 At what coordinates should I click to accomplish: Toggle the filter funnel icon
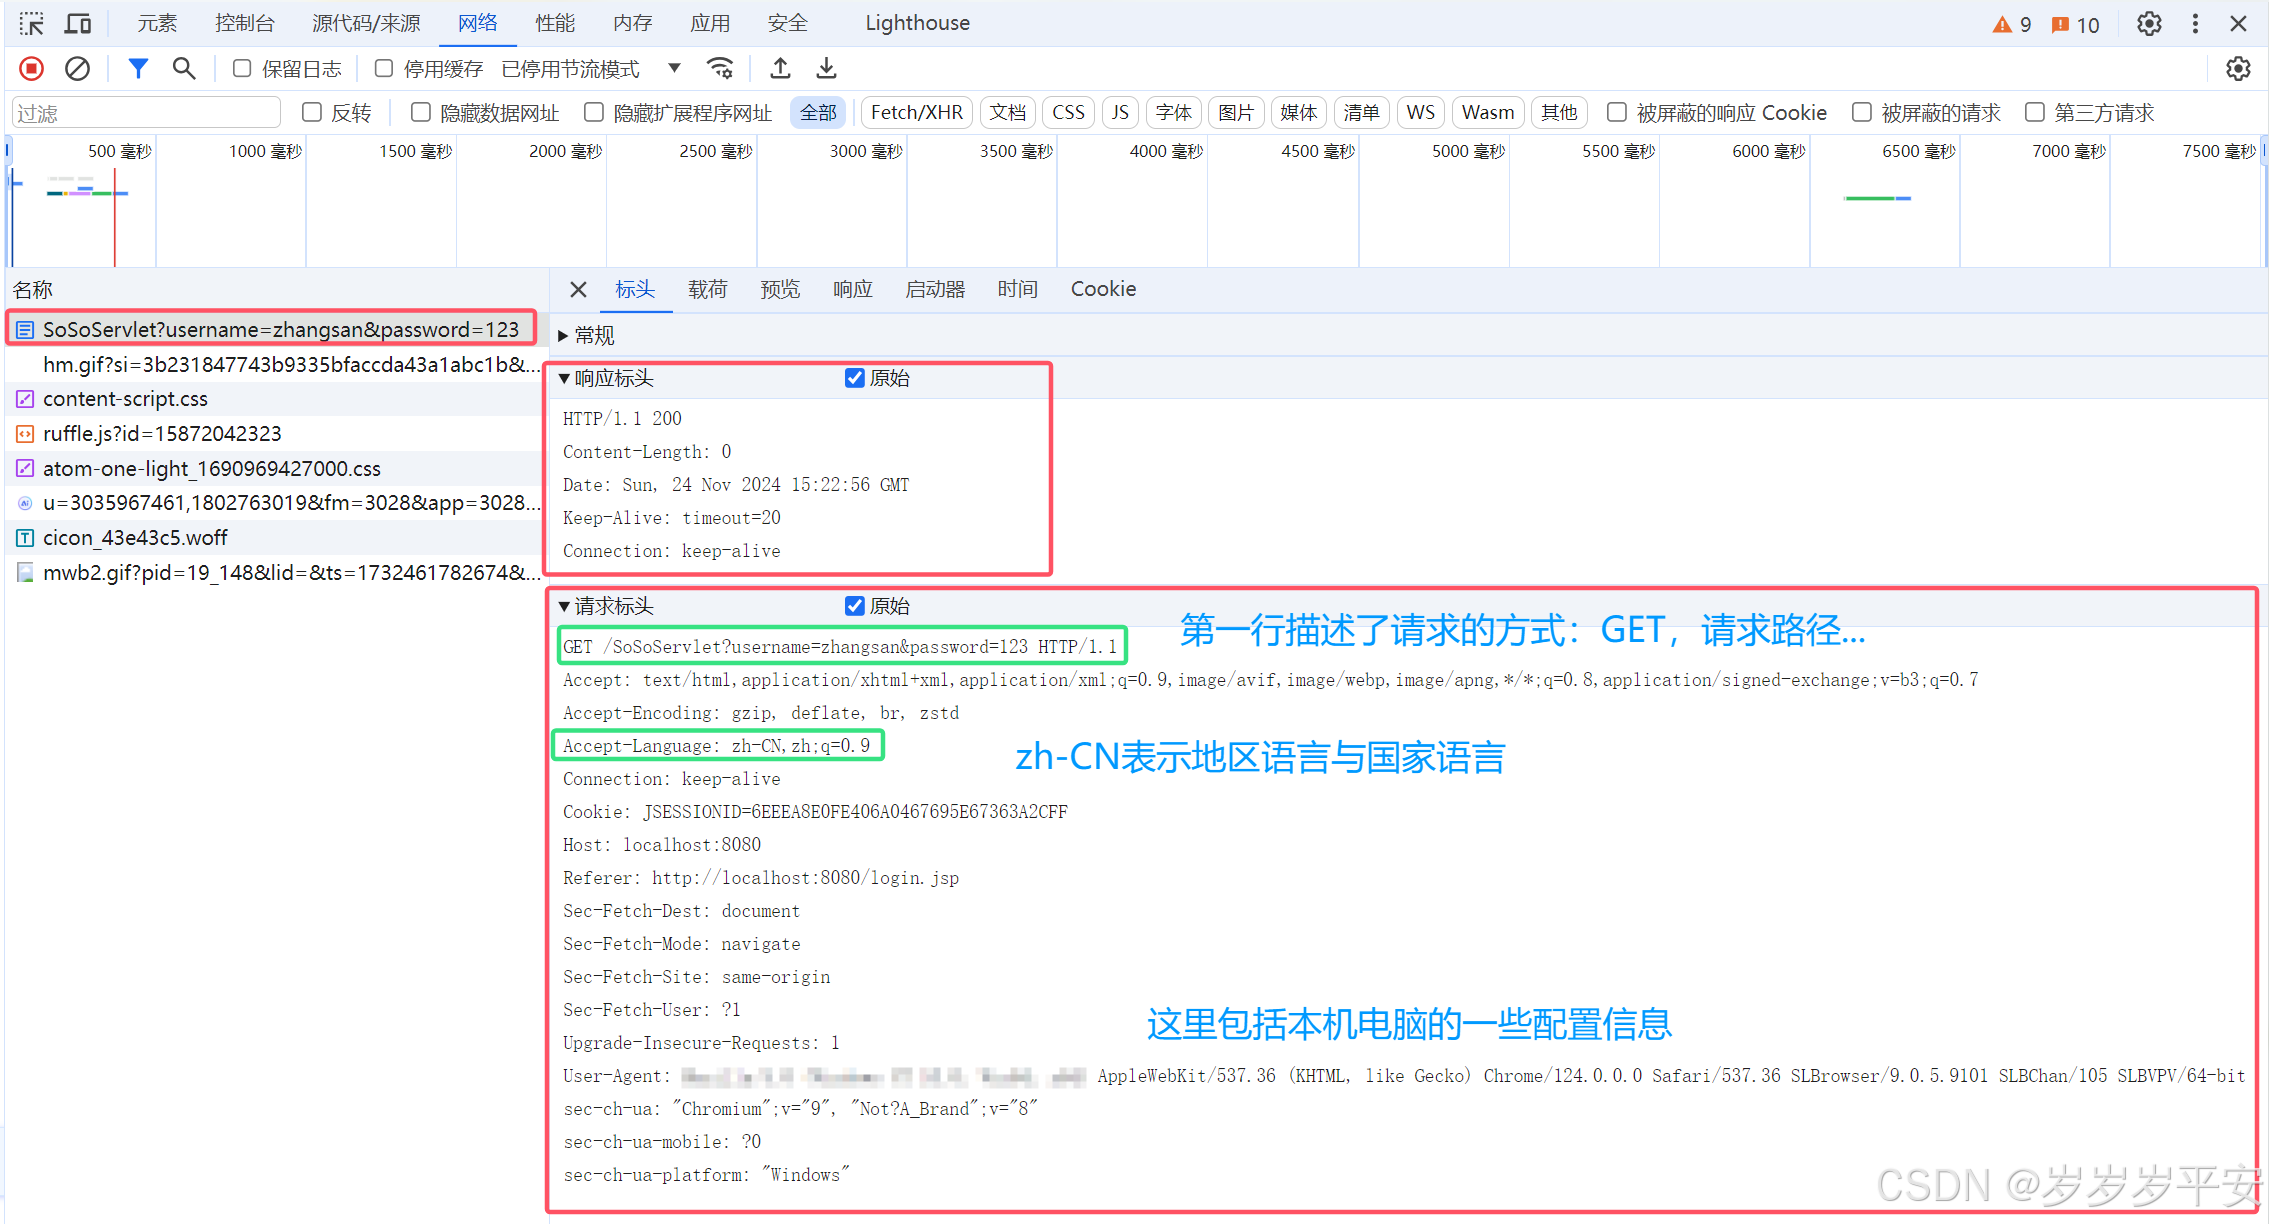[138, 68]
